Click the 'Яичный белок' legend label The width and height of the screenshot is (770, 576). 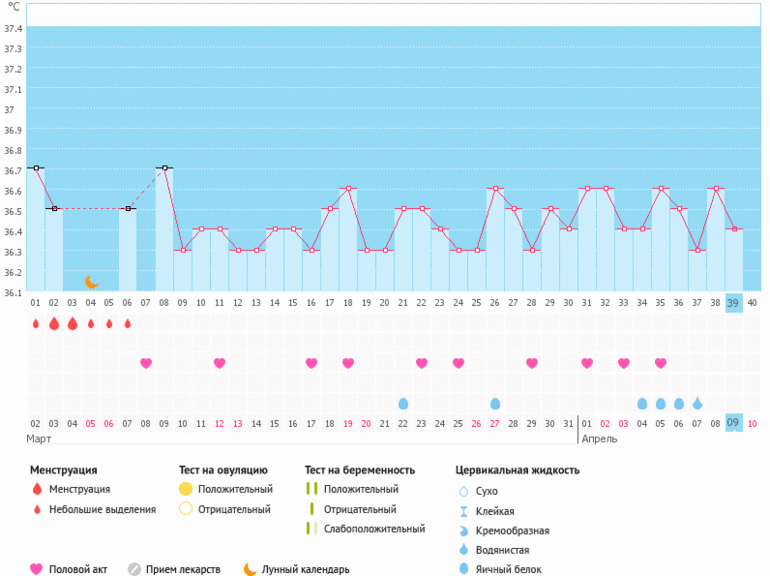[509, 569]
